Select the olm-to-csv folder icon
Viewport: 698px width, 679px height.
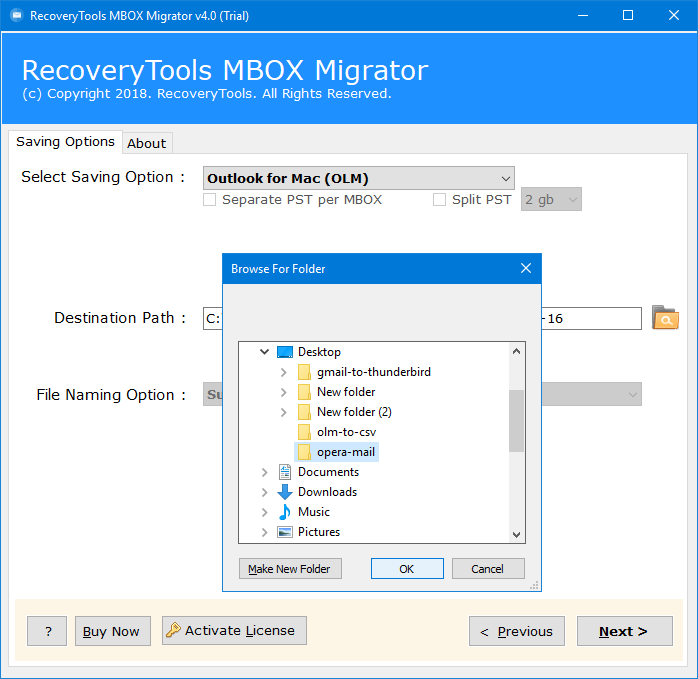click(x=305, y=432)
